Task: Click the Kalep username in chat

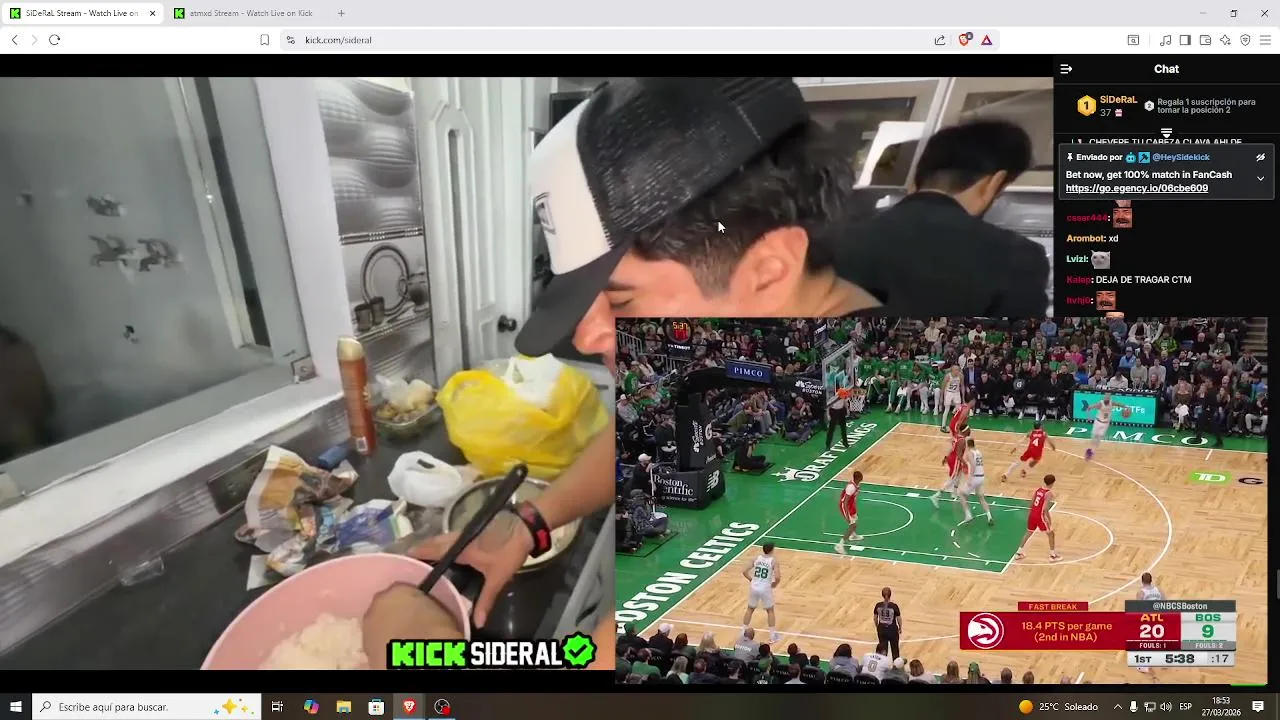Action: coord(1078,280)
